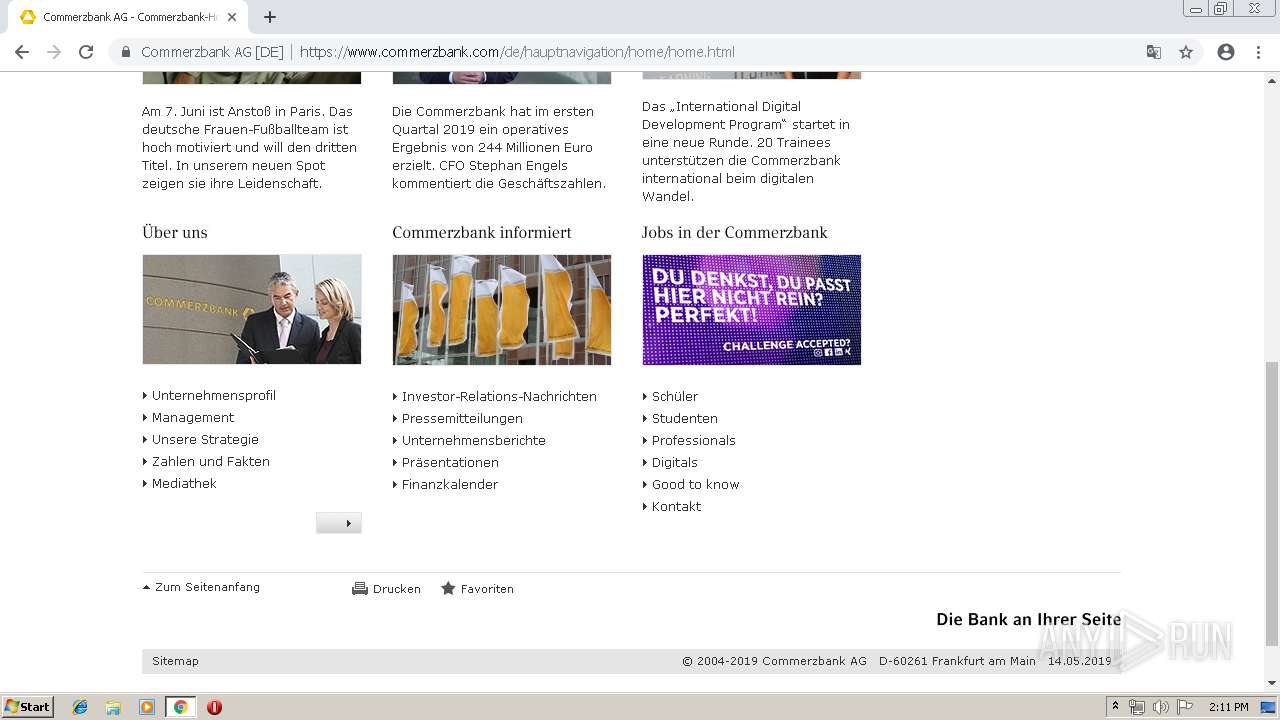Click the Über uns heading
This screenshot has height=720, width=1280.
click(x=175, y=232)
